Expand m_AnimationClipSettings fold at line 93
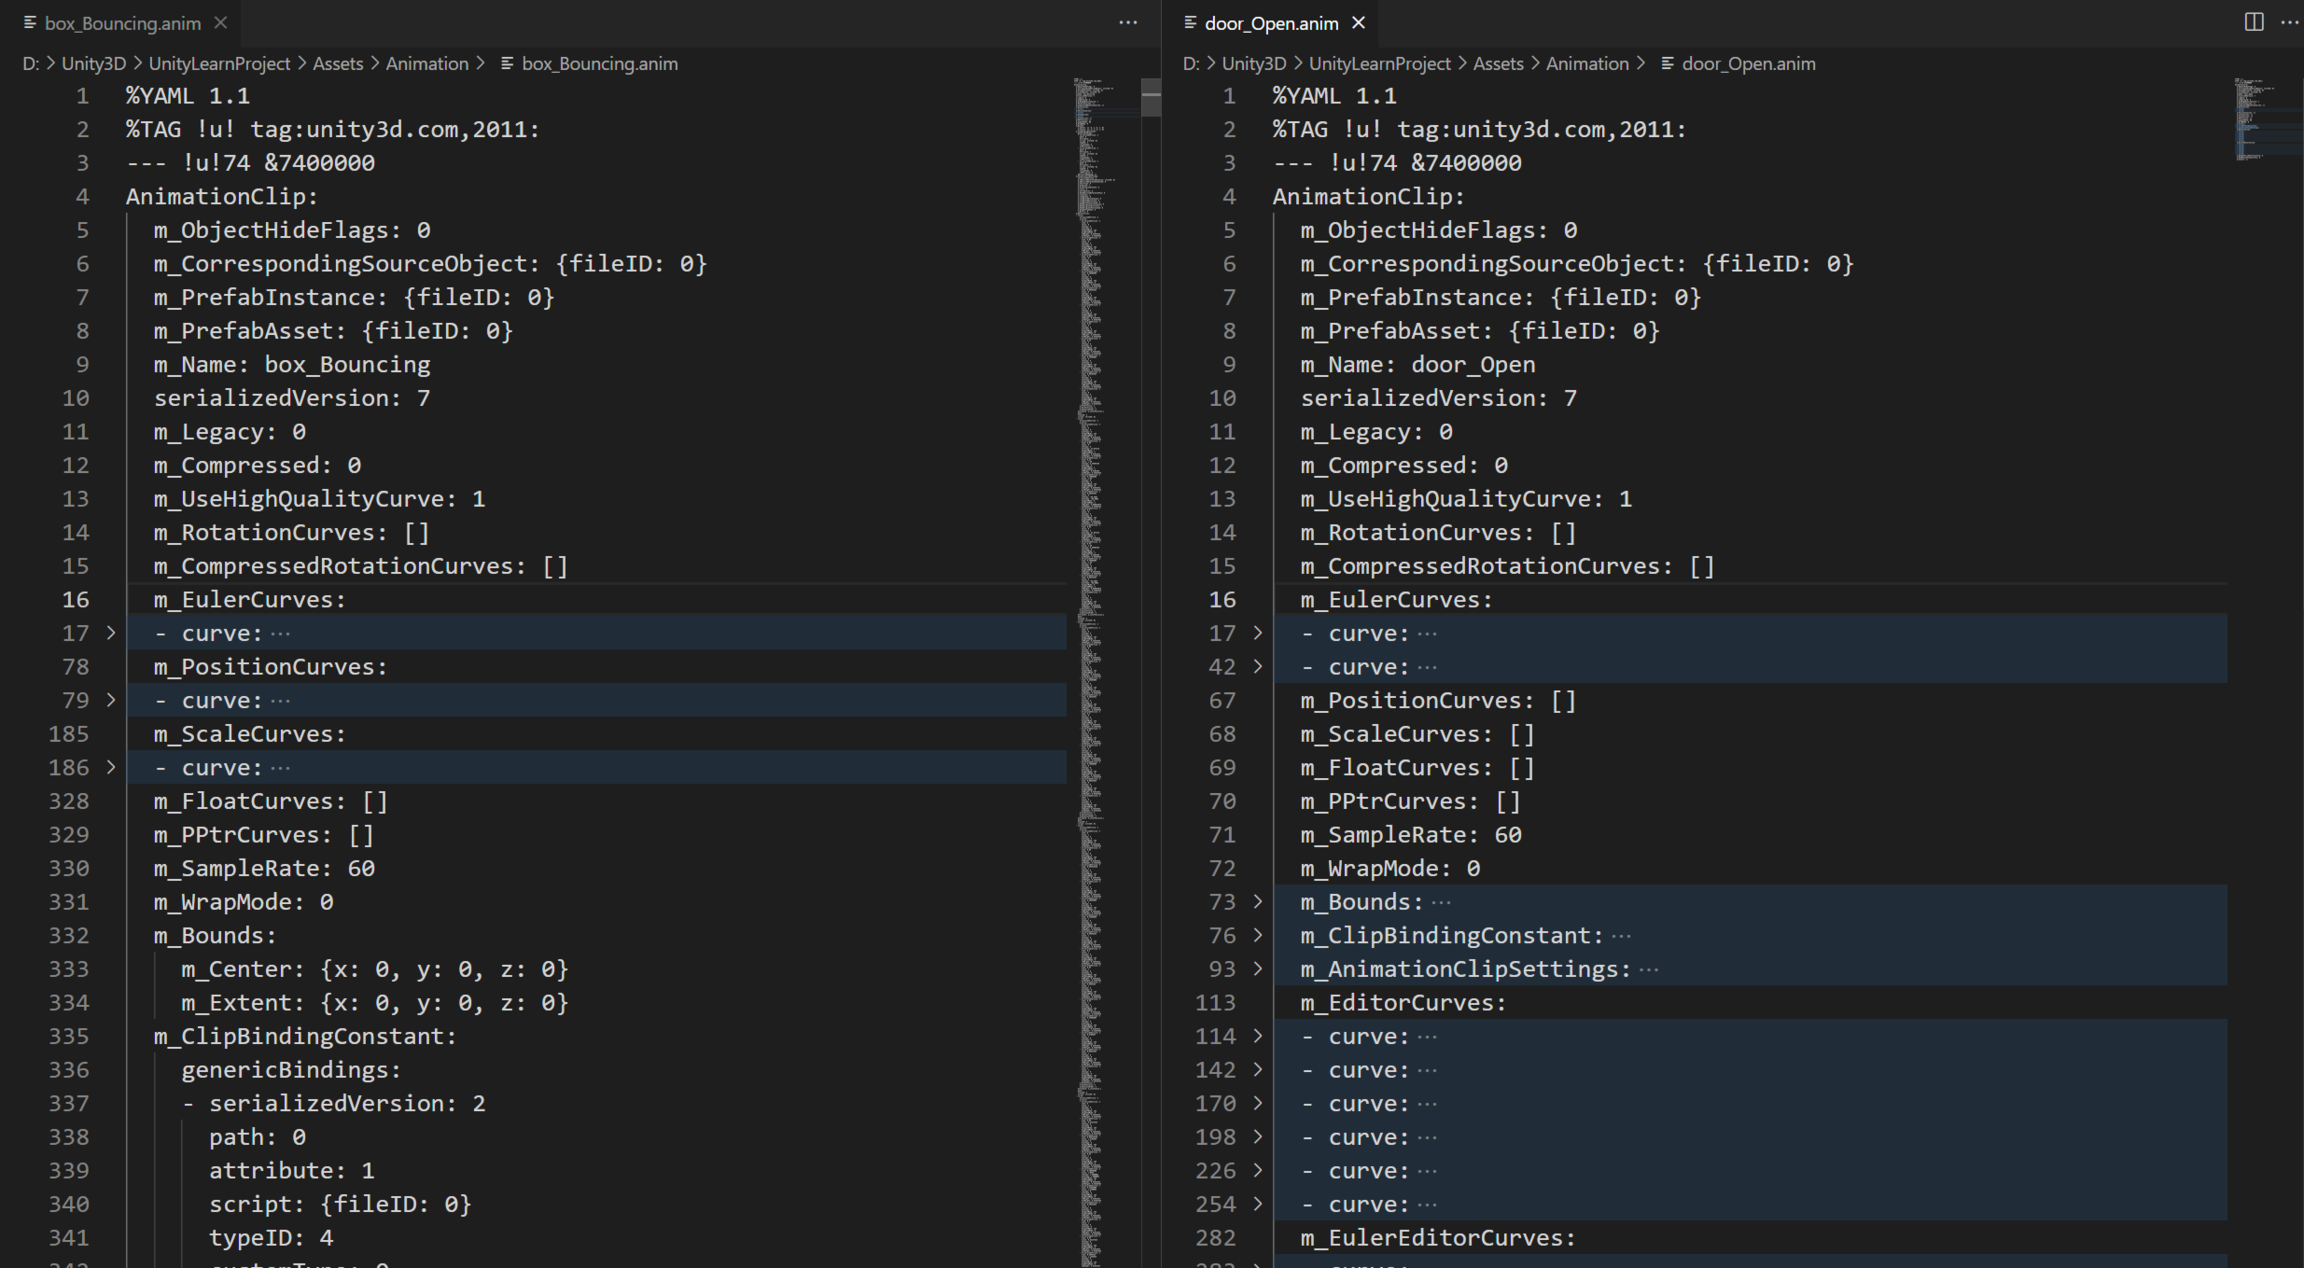Screen dimensions: 2304x1268 [1258, 969]
